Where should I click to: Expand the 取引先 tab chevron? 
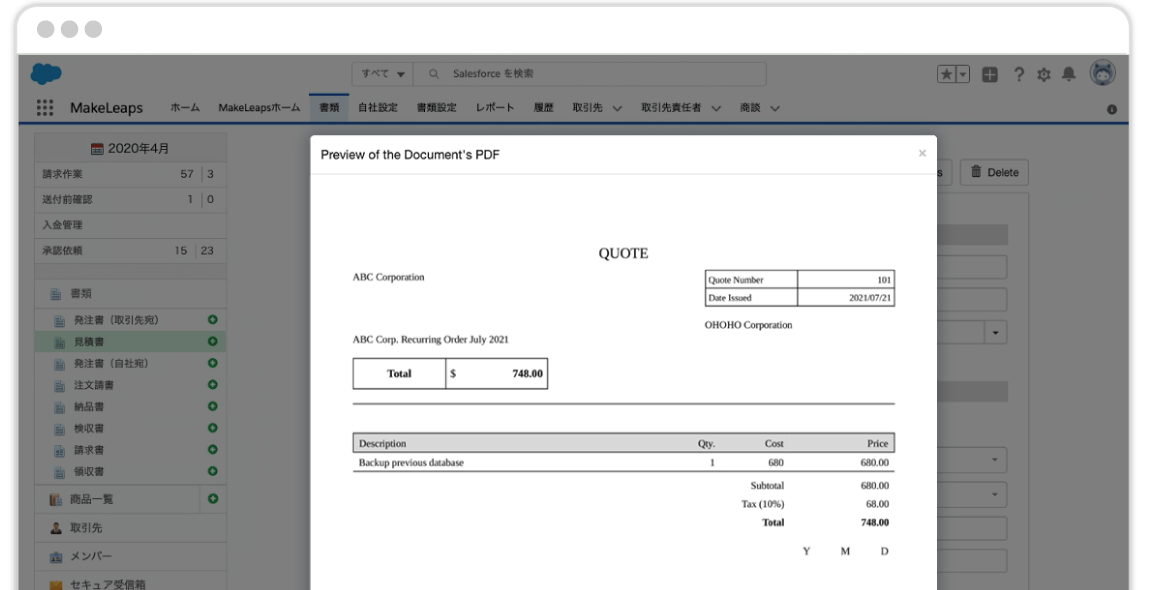[x=616, y=108]
